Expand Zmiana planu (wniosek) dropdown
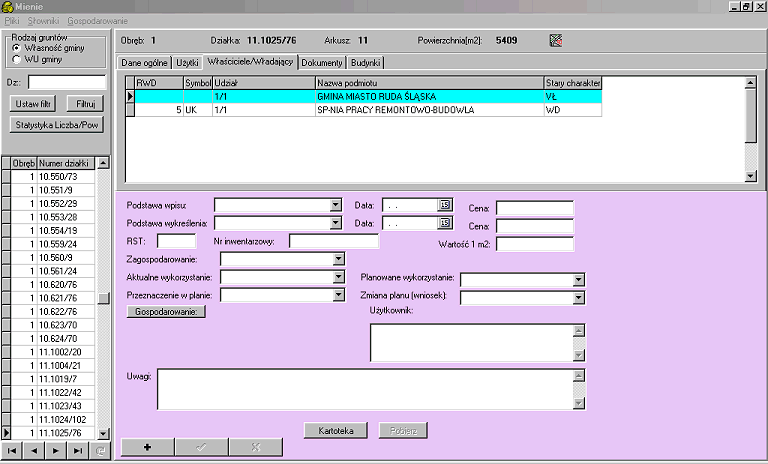This screenshot has width=768, height=464. (578, 297)
